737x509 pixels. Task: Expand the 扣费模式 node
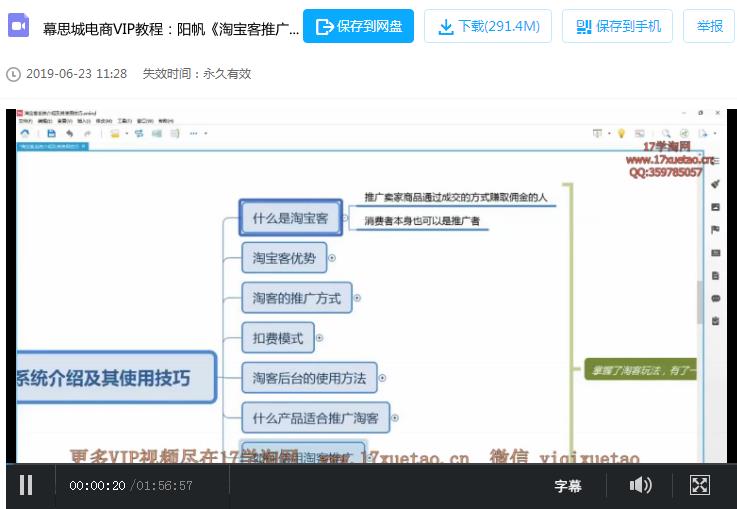tap(320, 338)
